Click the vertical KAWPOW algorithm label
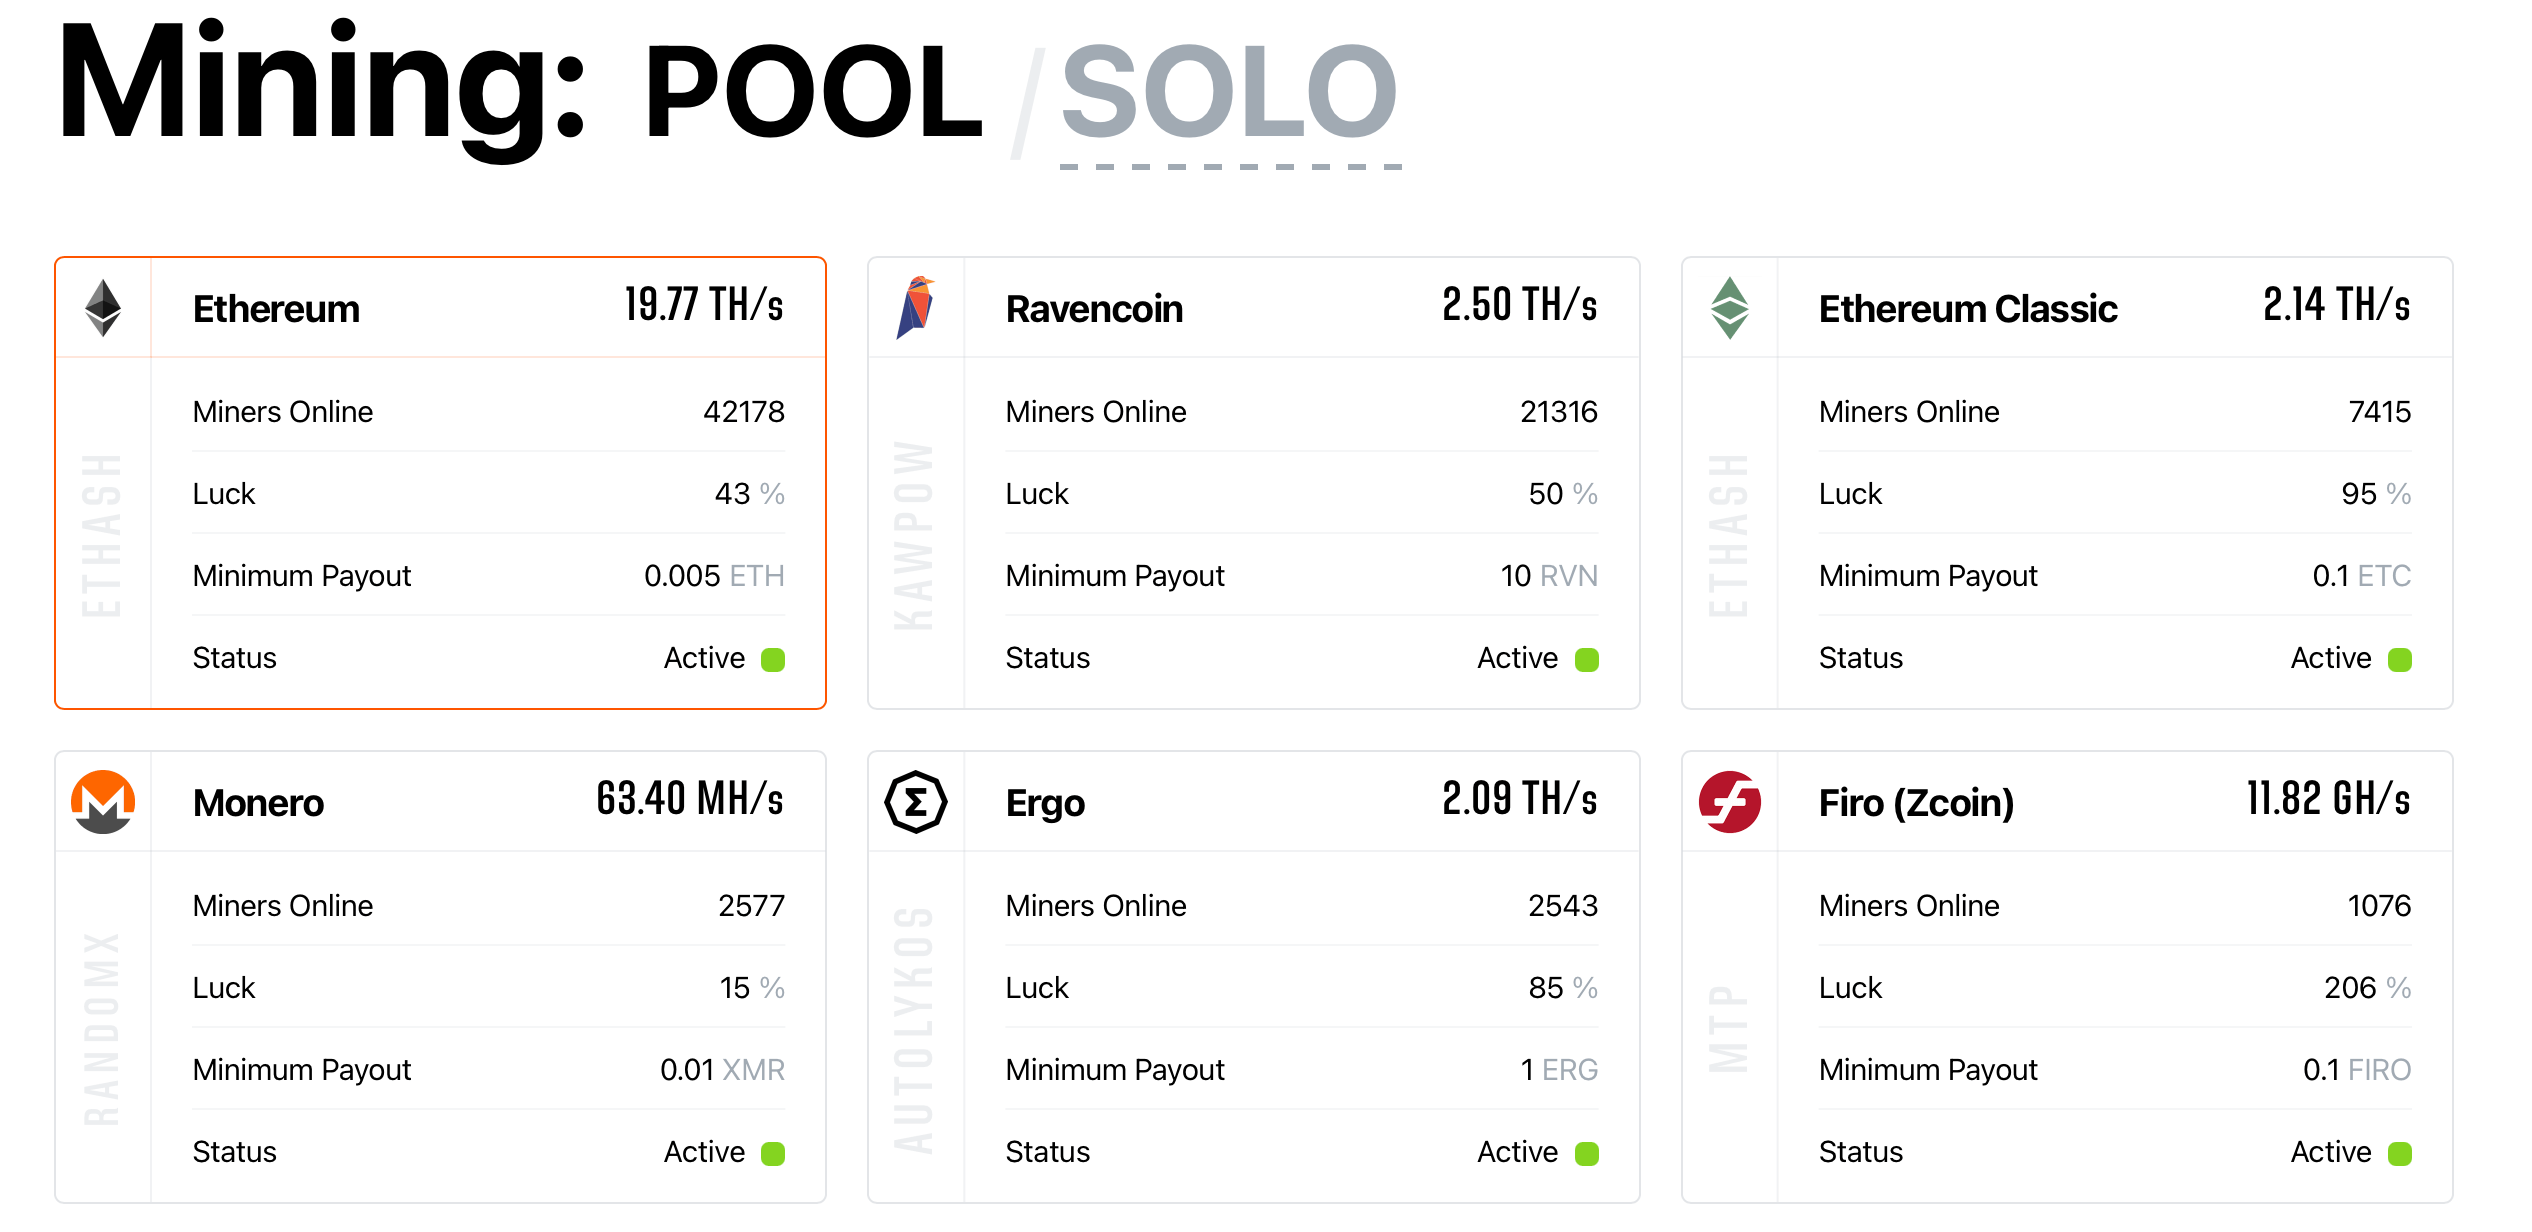Viewport: 2532px width, 1232px height. coord(914,535)
